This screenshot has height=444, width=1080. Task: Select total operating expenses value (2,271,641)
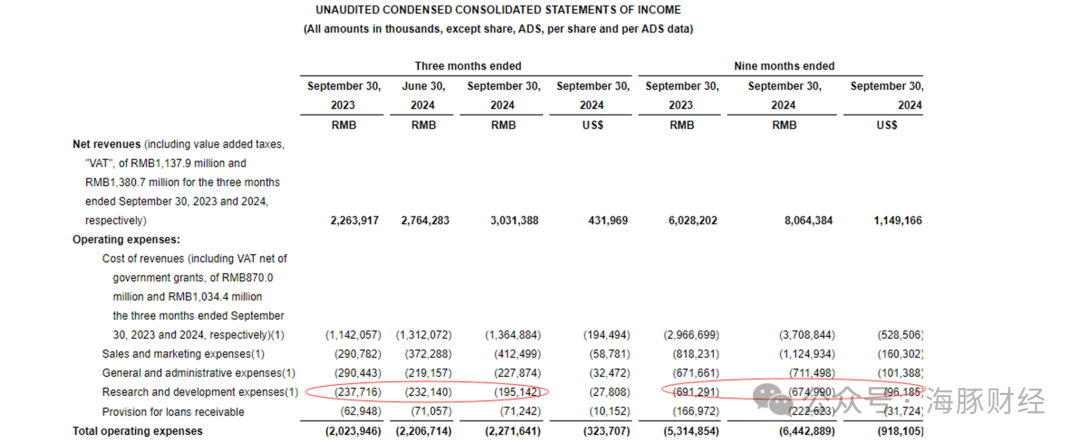coord(512,431)
